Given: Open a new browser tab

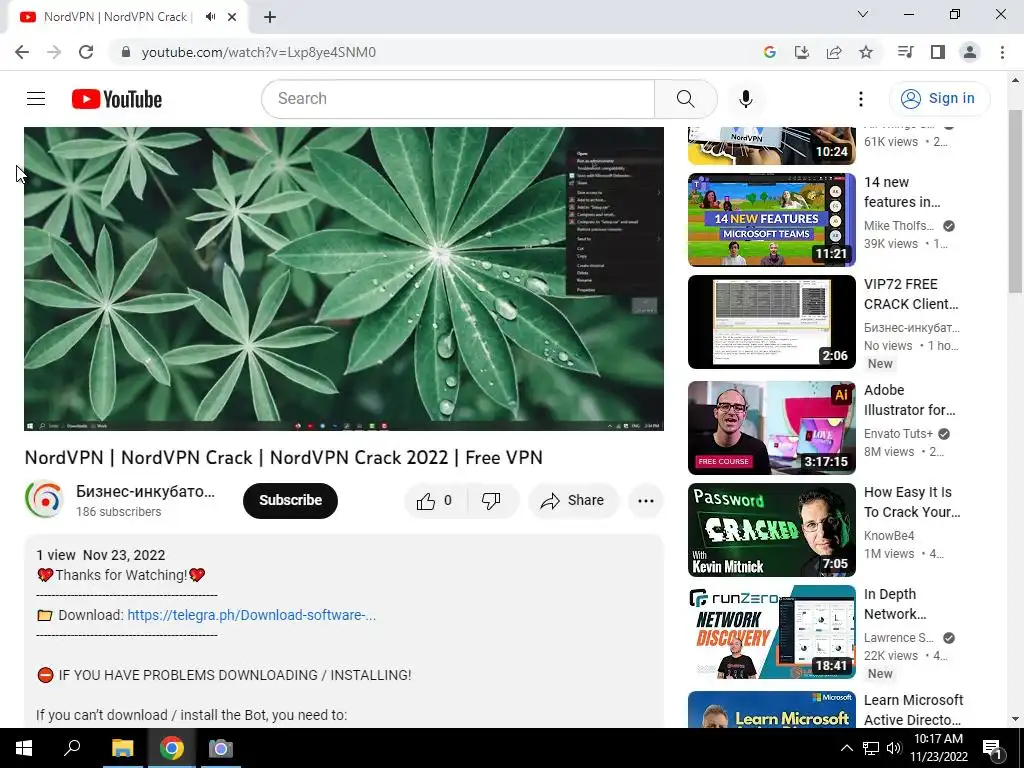Looking at the screenshot, I should pos(270,17).
